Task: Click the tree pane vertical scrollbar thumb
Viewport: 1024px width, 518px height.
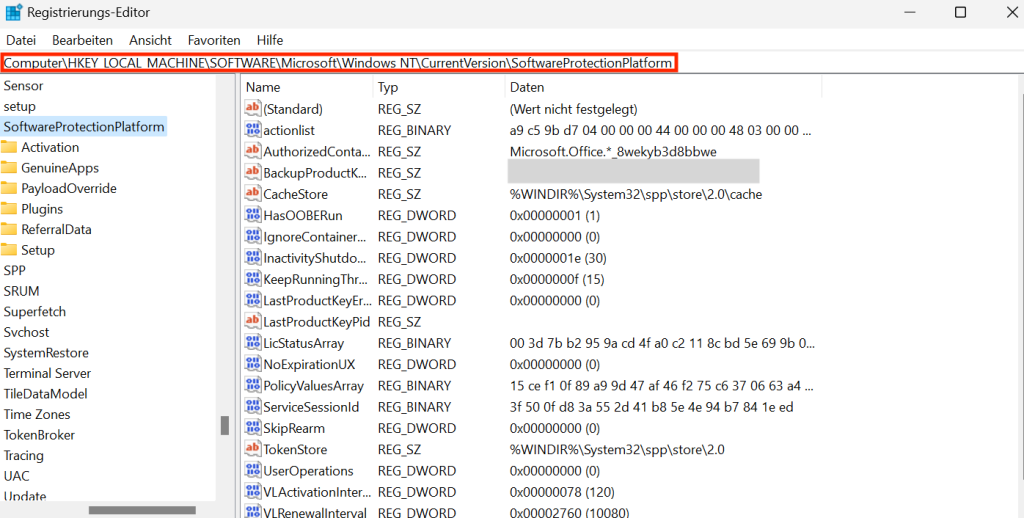Action: point(225,425)
